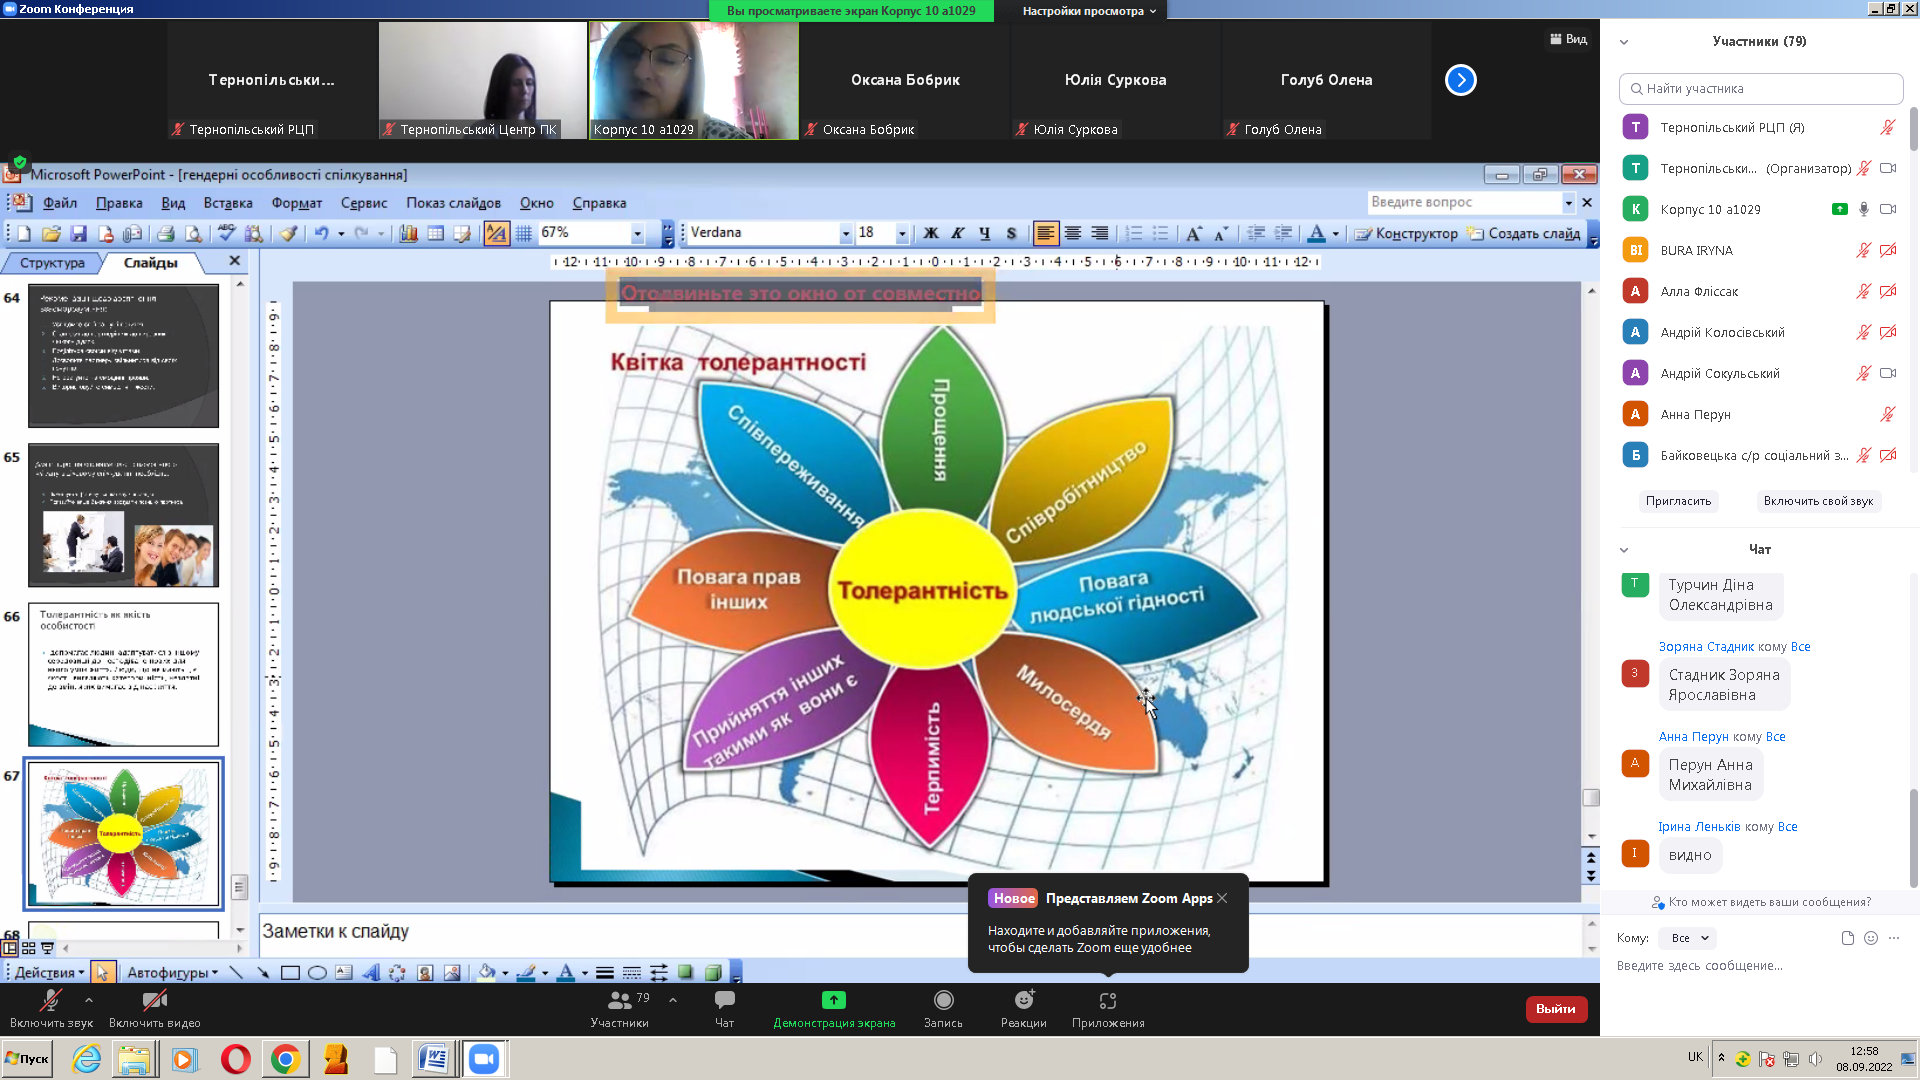
Task: Select the Oval drawing tool
Action: 317,972
